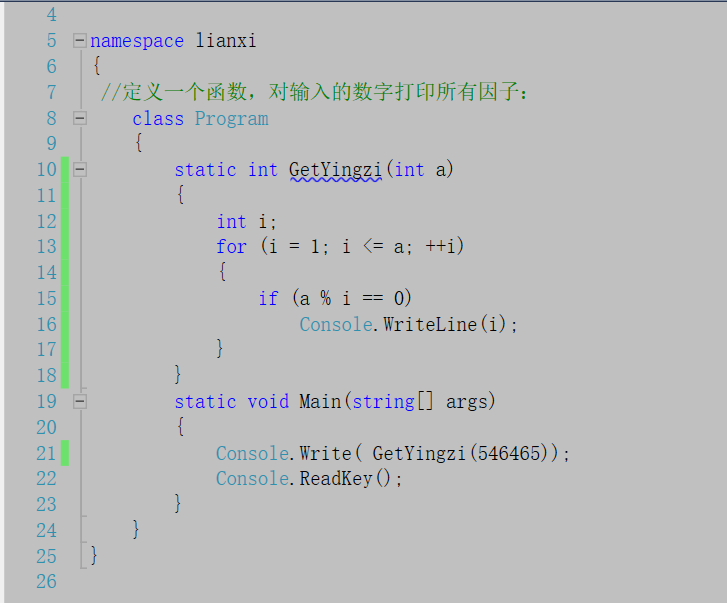
Task: Click the closing brace on line 25
Action: coord(94,555)
